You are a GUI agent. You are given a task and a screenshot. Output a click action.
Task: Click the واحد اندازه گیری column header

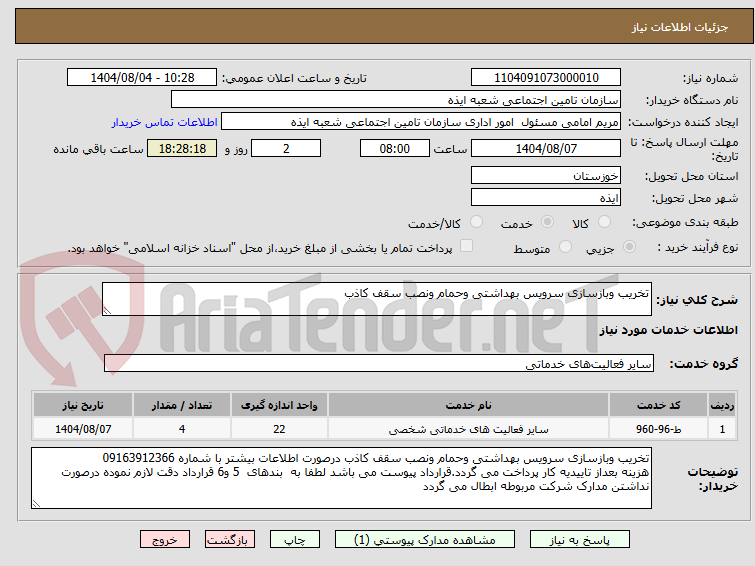[279, 405]
